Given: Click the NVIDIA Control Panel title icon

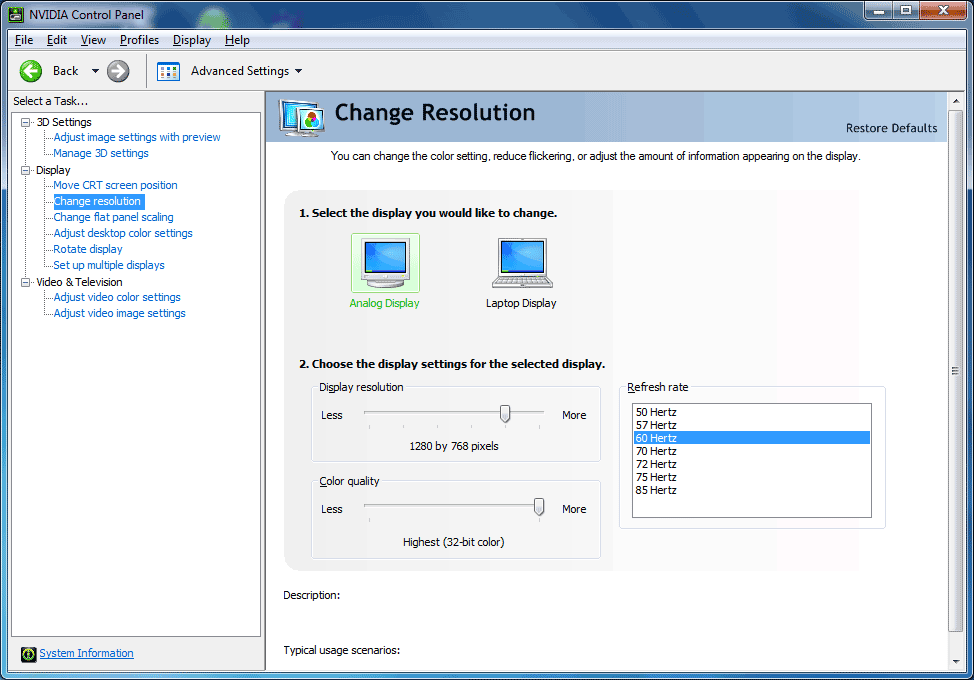Looking at the screenshot, I should [16, 14].
